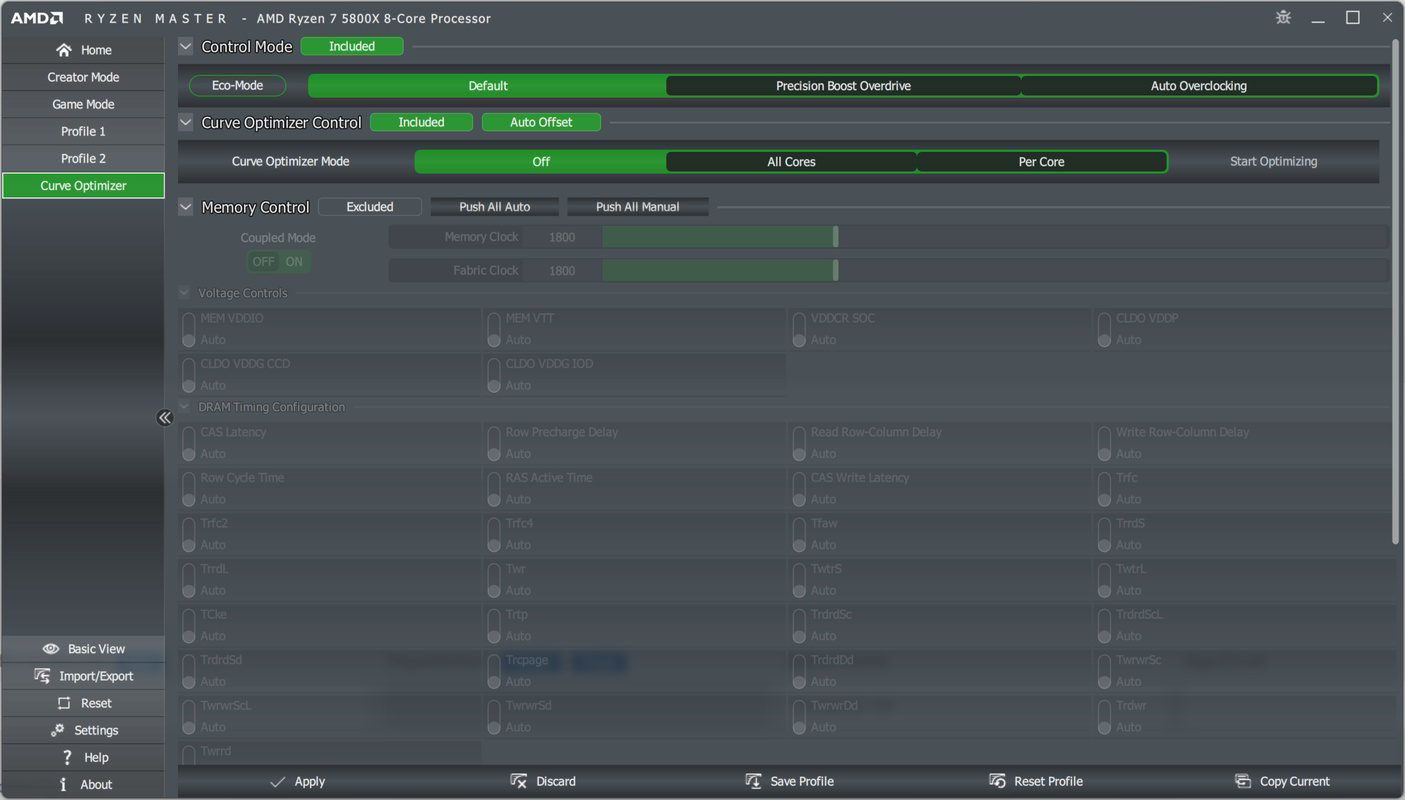Screen dimensions: 1405x800
Task: Click the AMD logo in title bar
Action: pyautogui.click(x=37, y=18)
